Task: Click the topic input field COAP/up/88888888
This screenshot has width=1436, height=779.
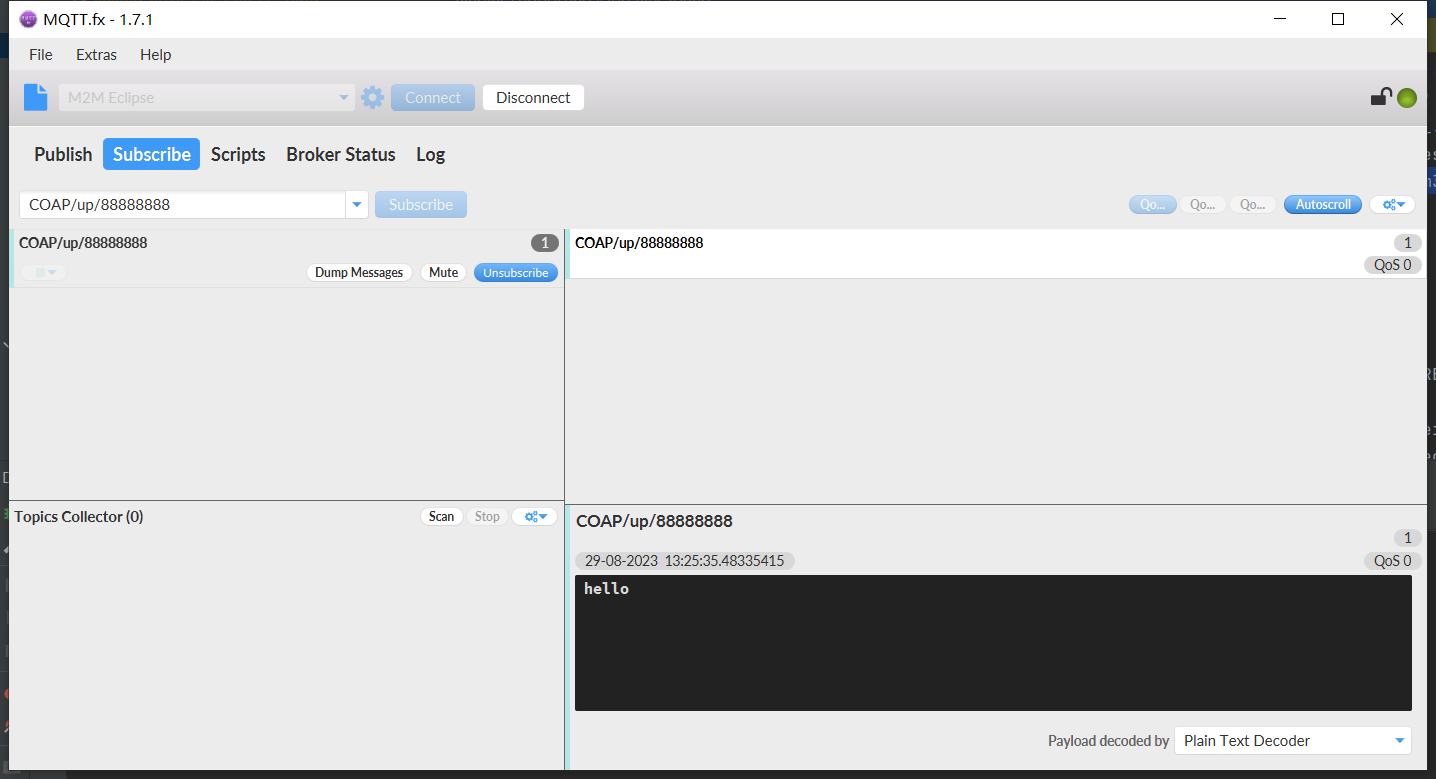Action: click(183, 205)
